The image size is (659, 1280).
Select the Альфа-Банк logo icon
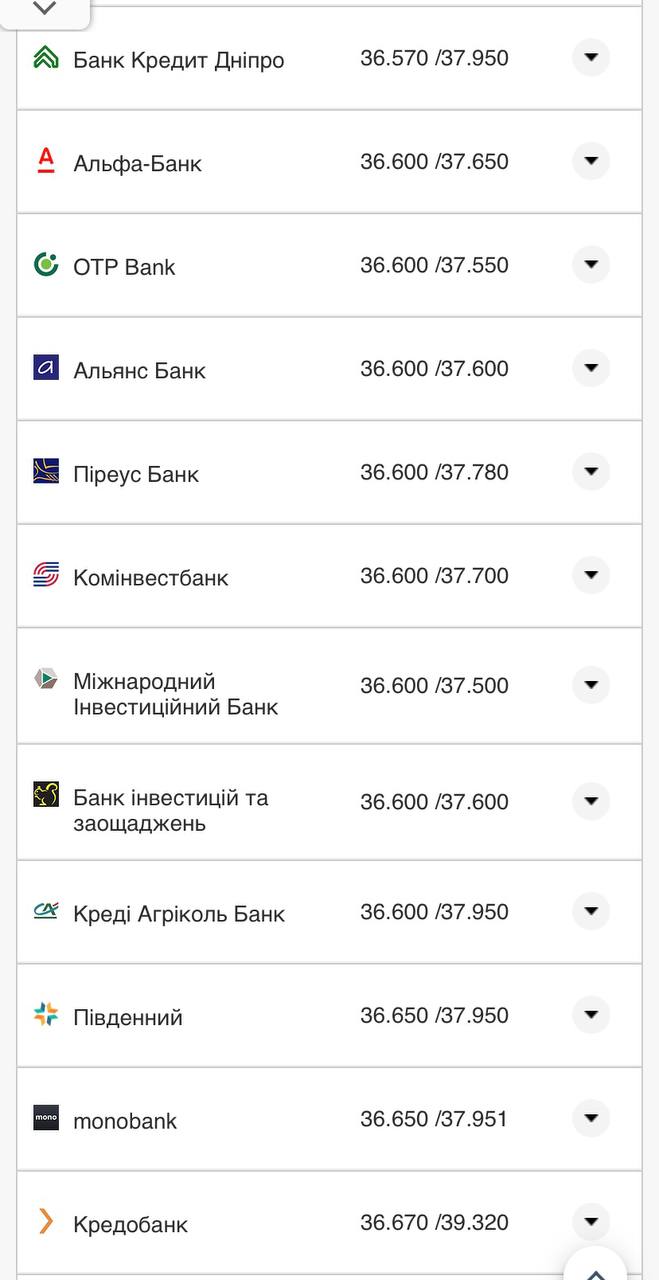coord(44,161)
